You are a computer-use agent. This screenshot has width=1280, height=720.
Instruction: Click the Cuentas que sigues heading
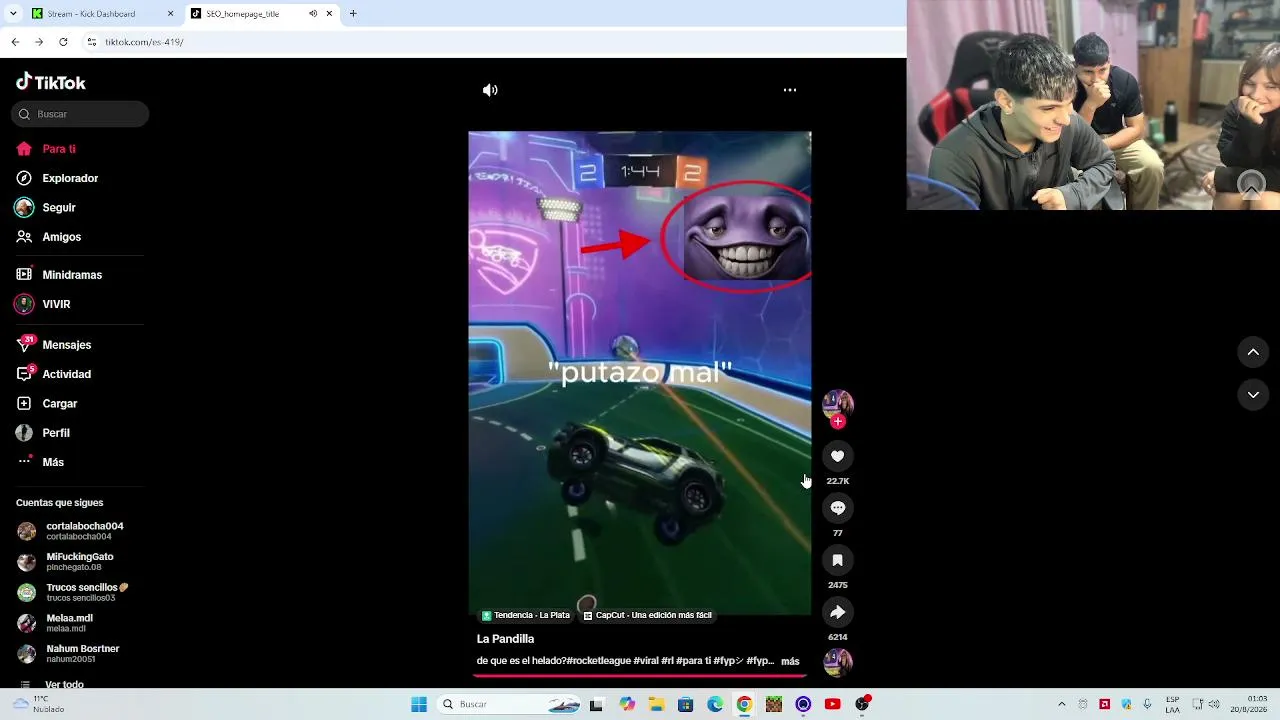click(x=59, y=503)
